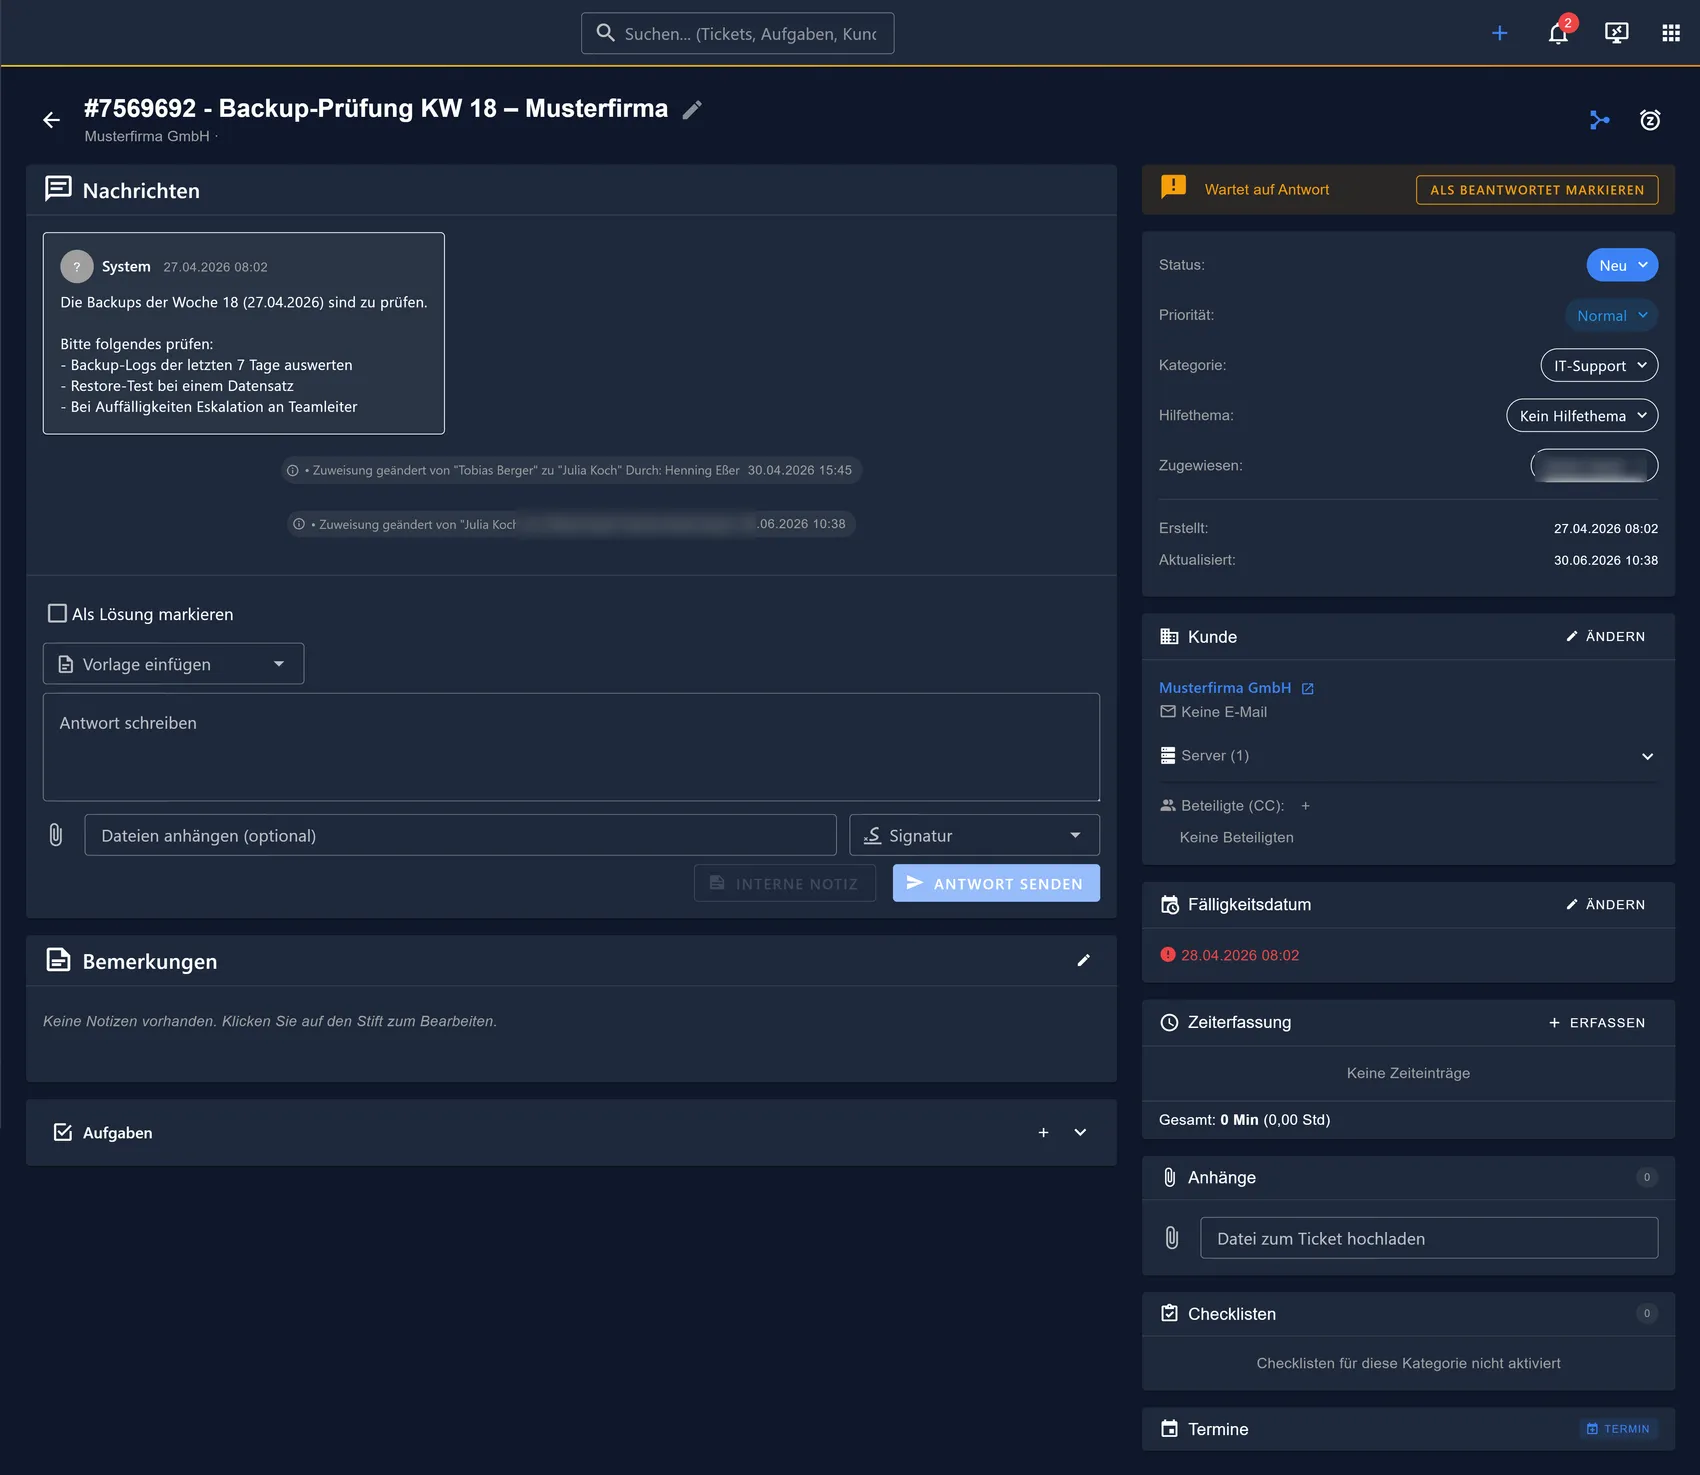
Task: Click the Interne Notiz button
Action: point(785,883)
